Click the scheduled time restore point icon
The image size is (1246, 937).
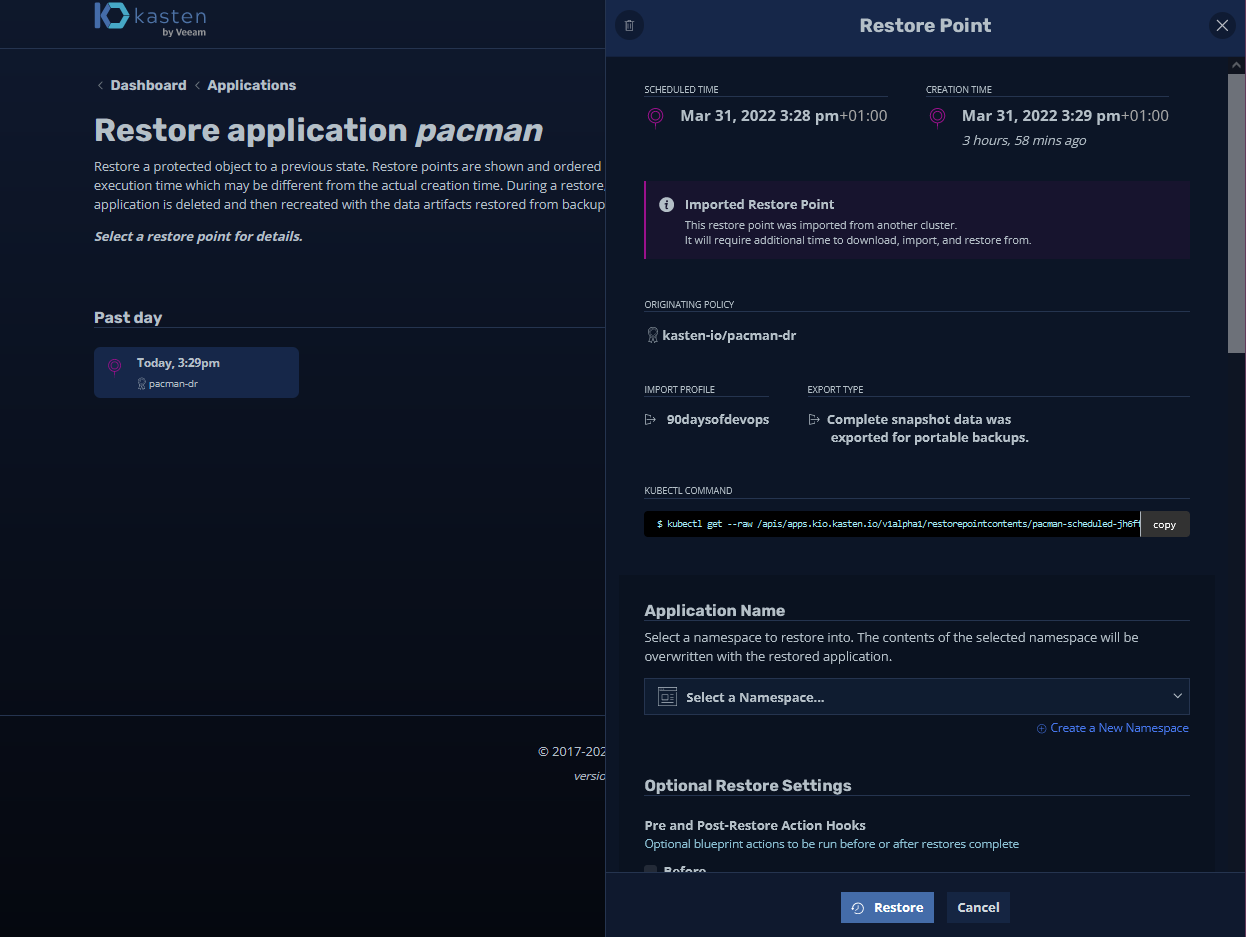pos(655,117)
